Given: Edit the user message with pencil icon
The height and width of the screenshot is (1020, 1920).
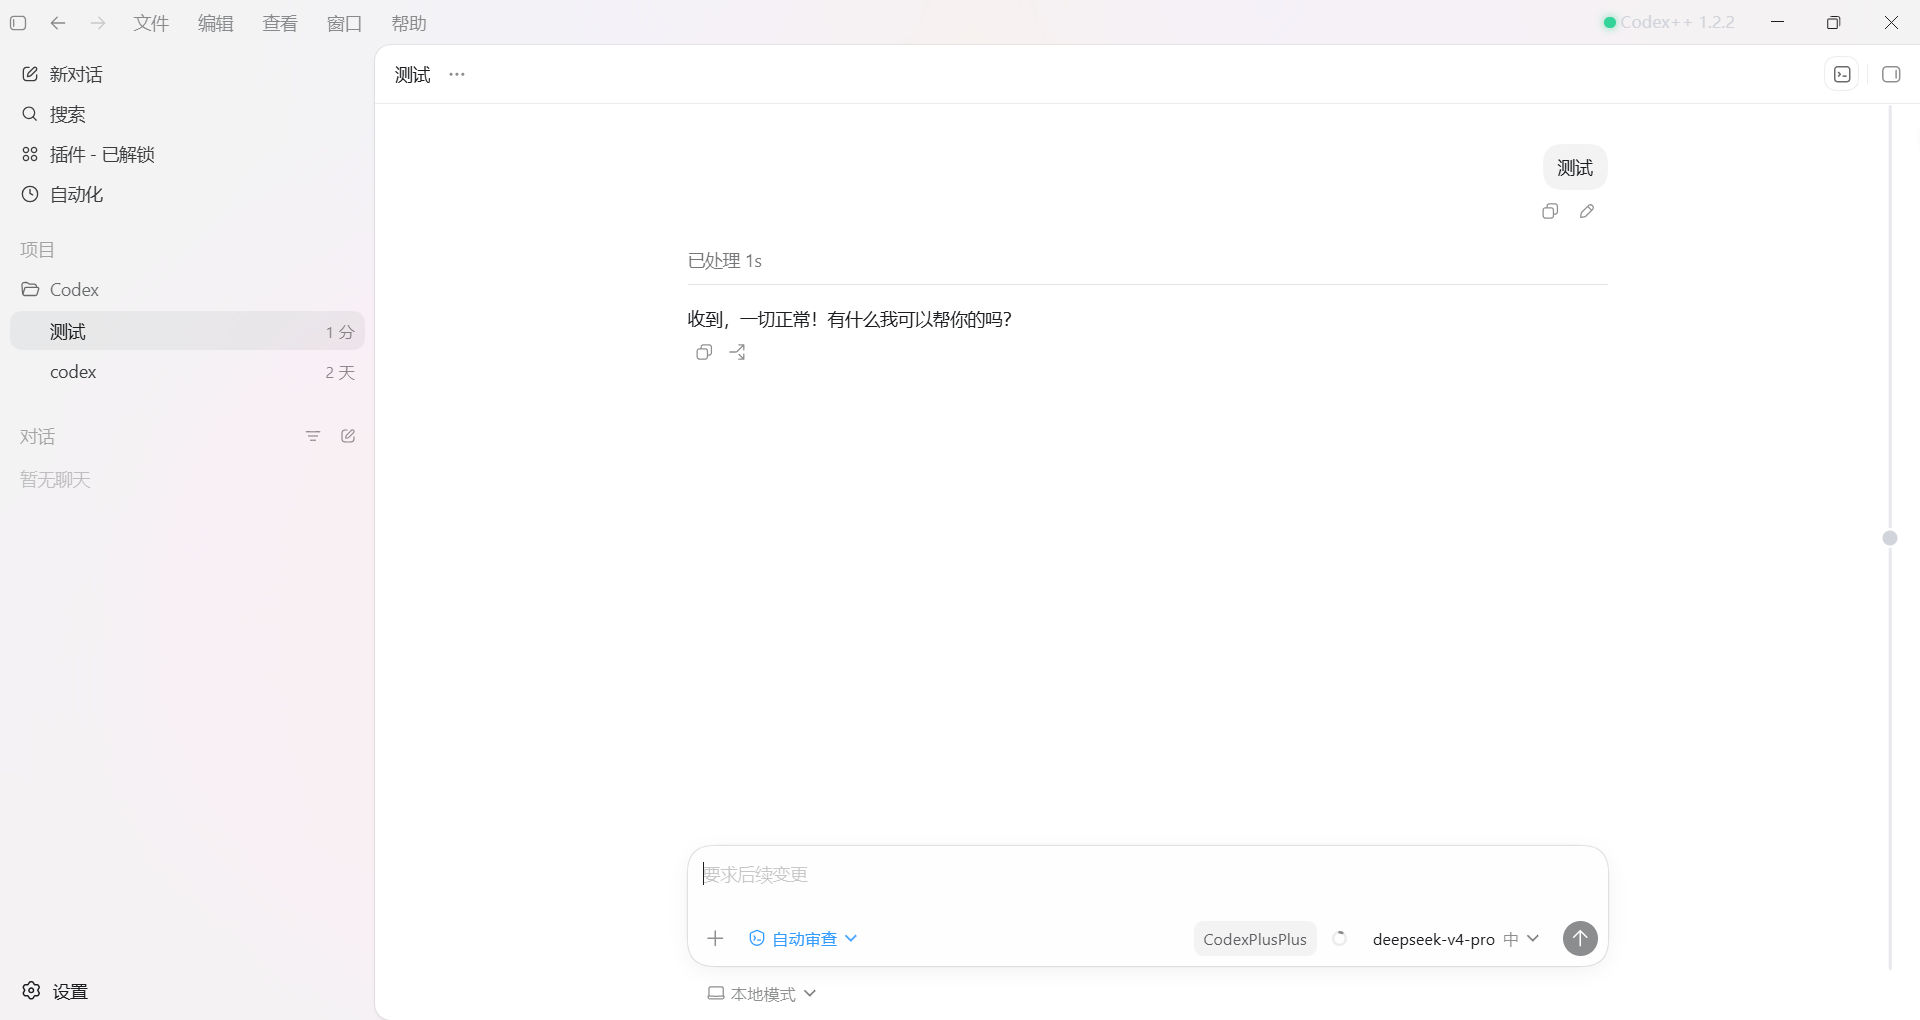Looking at the screenshot, I should 1587,211.
